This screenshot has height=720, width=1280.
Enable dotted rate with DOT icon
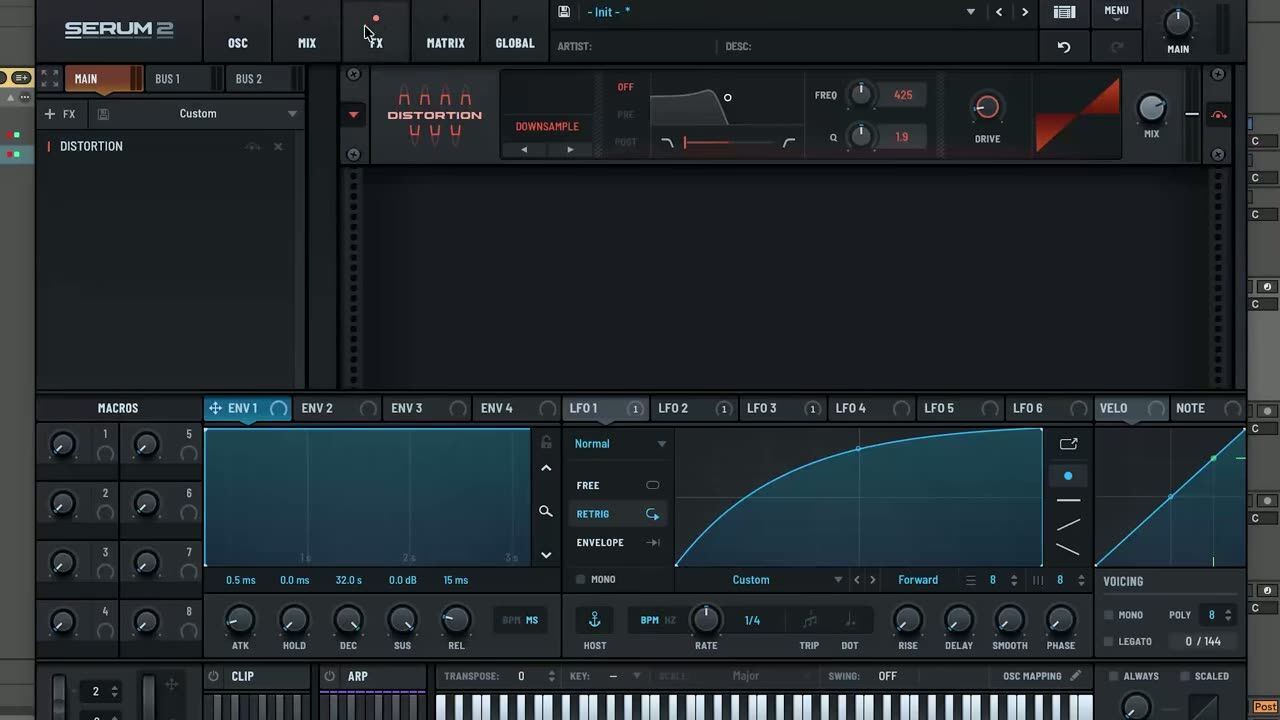850,621
